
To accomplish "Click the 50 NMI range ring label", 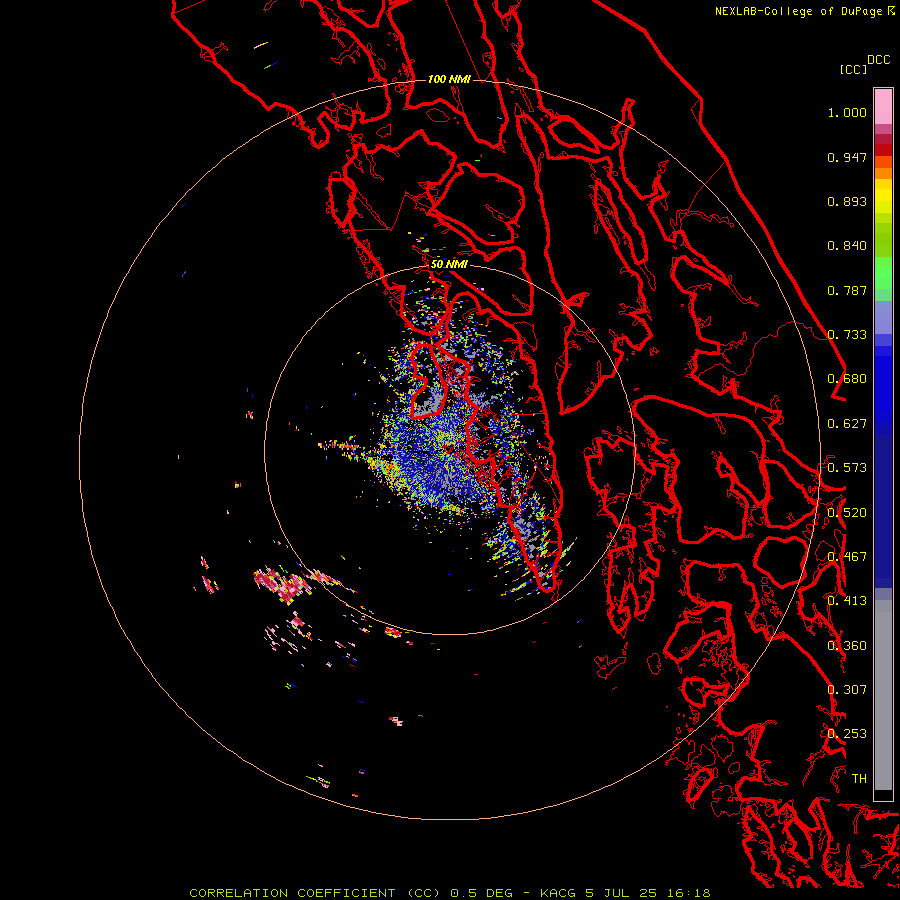I will click(x=449, y=264).
